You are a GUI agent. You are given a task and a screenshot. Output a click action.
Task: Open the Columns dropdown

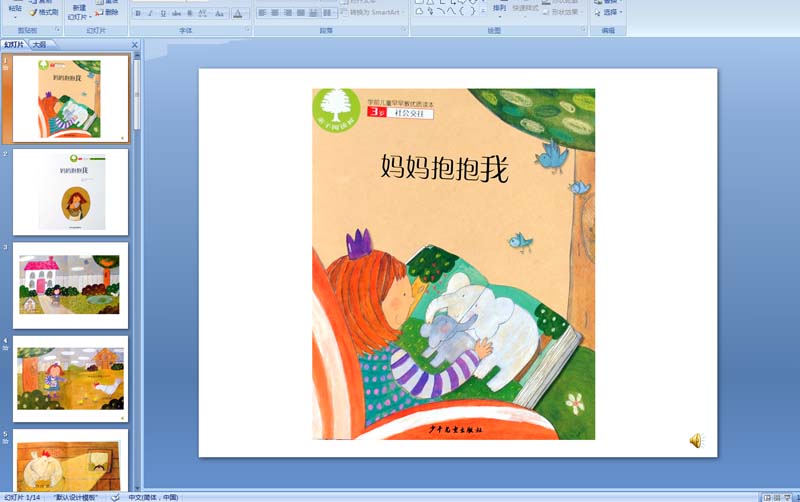tap(329, 13)
